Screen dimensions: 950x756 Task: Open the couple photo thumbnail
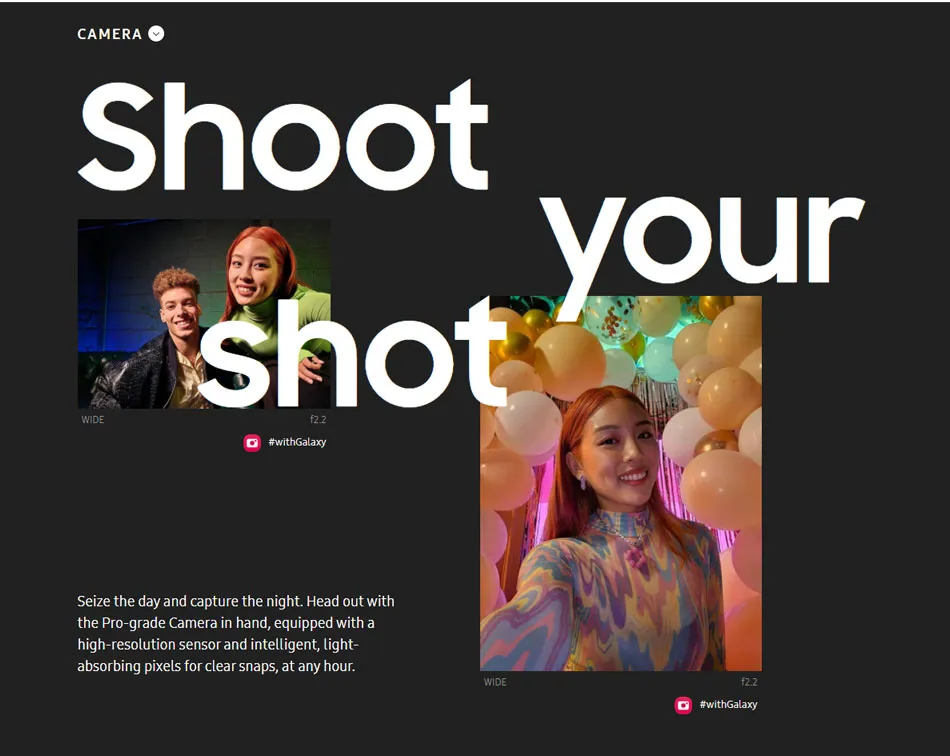point(204,314)
